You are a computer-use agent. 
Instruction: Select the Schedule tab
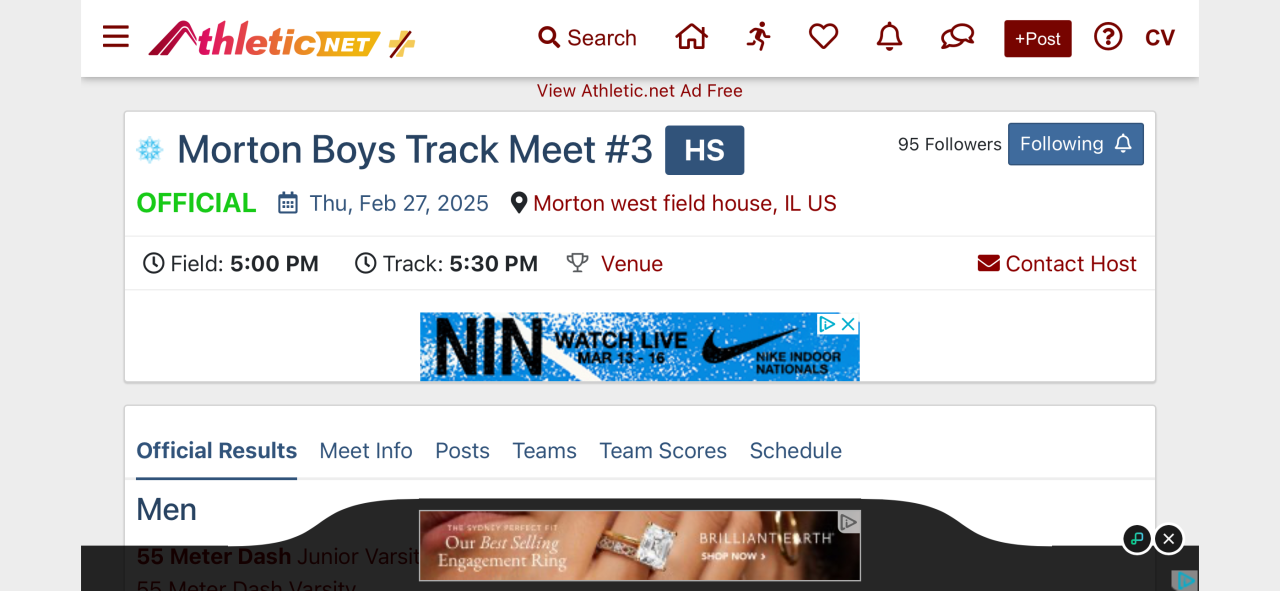click(796, 451)
